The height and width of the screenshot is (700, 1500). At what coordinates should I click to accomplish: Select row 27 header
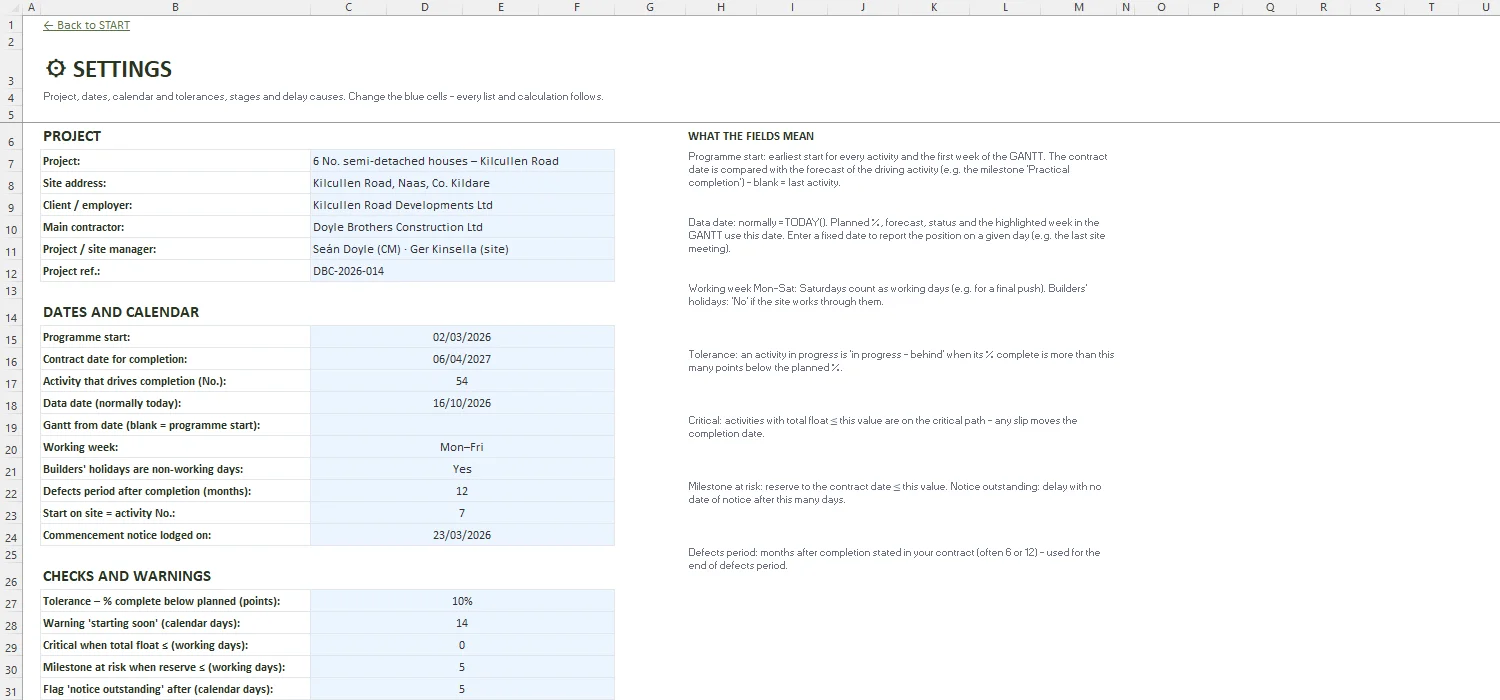click(10, 603)
